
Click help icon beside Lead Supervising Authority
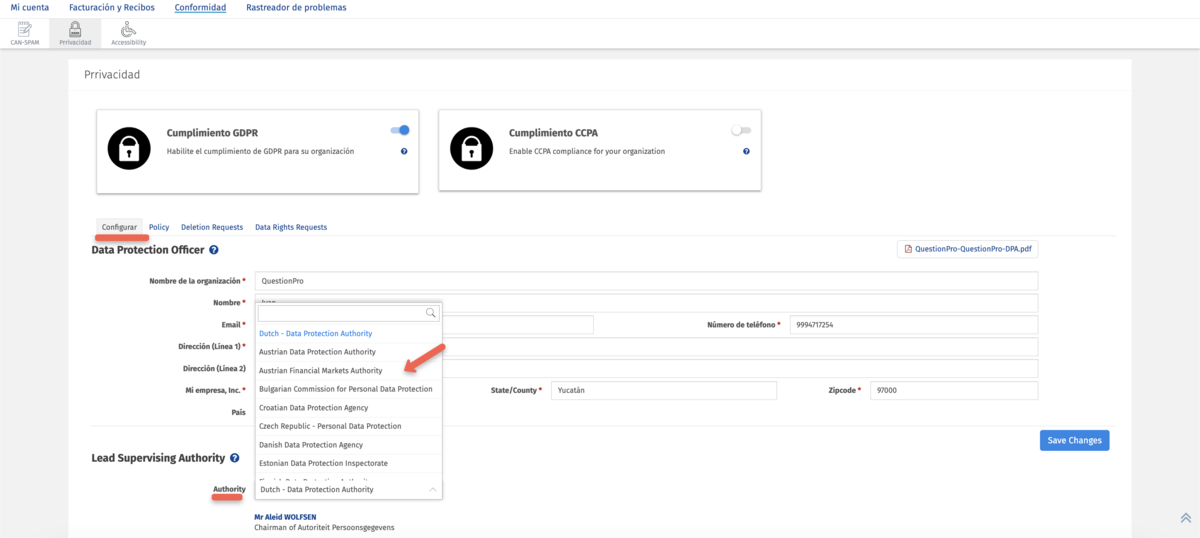tap(234, 458)
